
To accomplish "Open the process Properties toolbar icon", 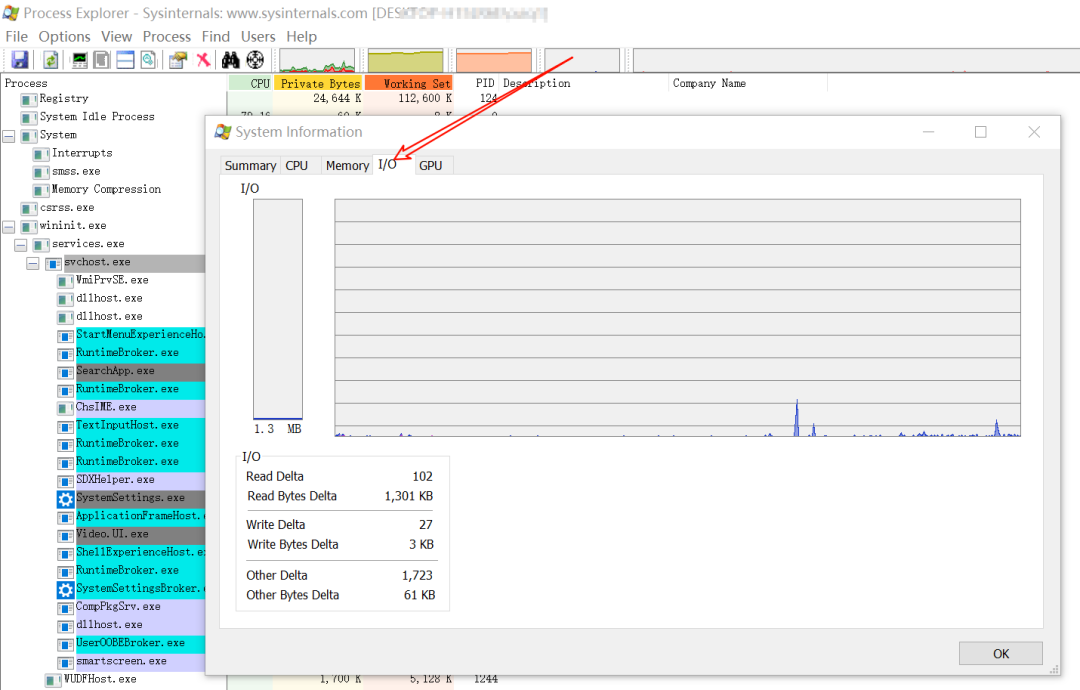I will point(178,60).
